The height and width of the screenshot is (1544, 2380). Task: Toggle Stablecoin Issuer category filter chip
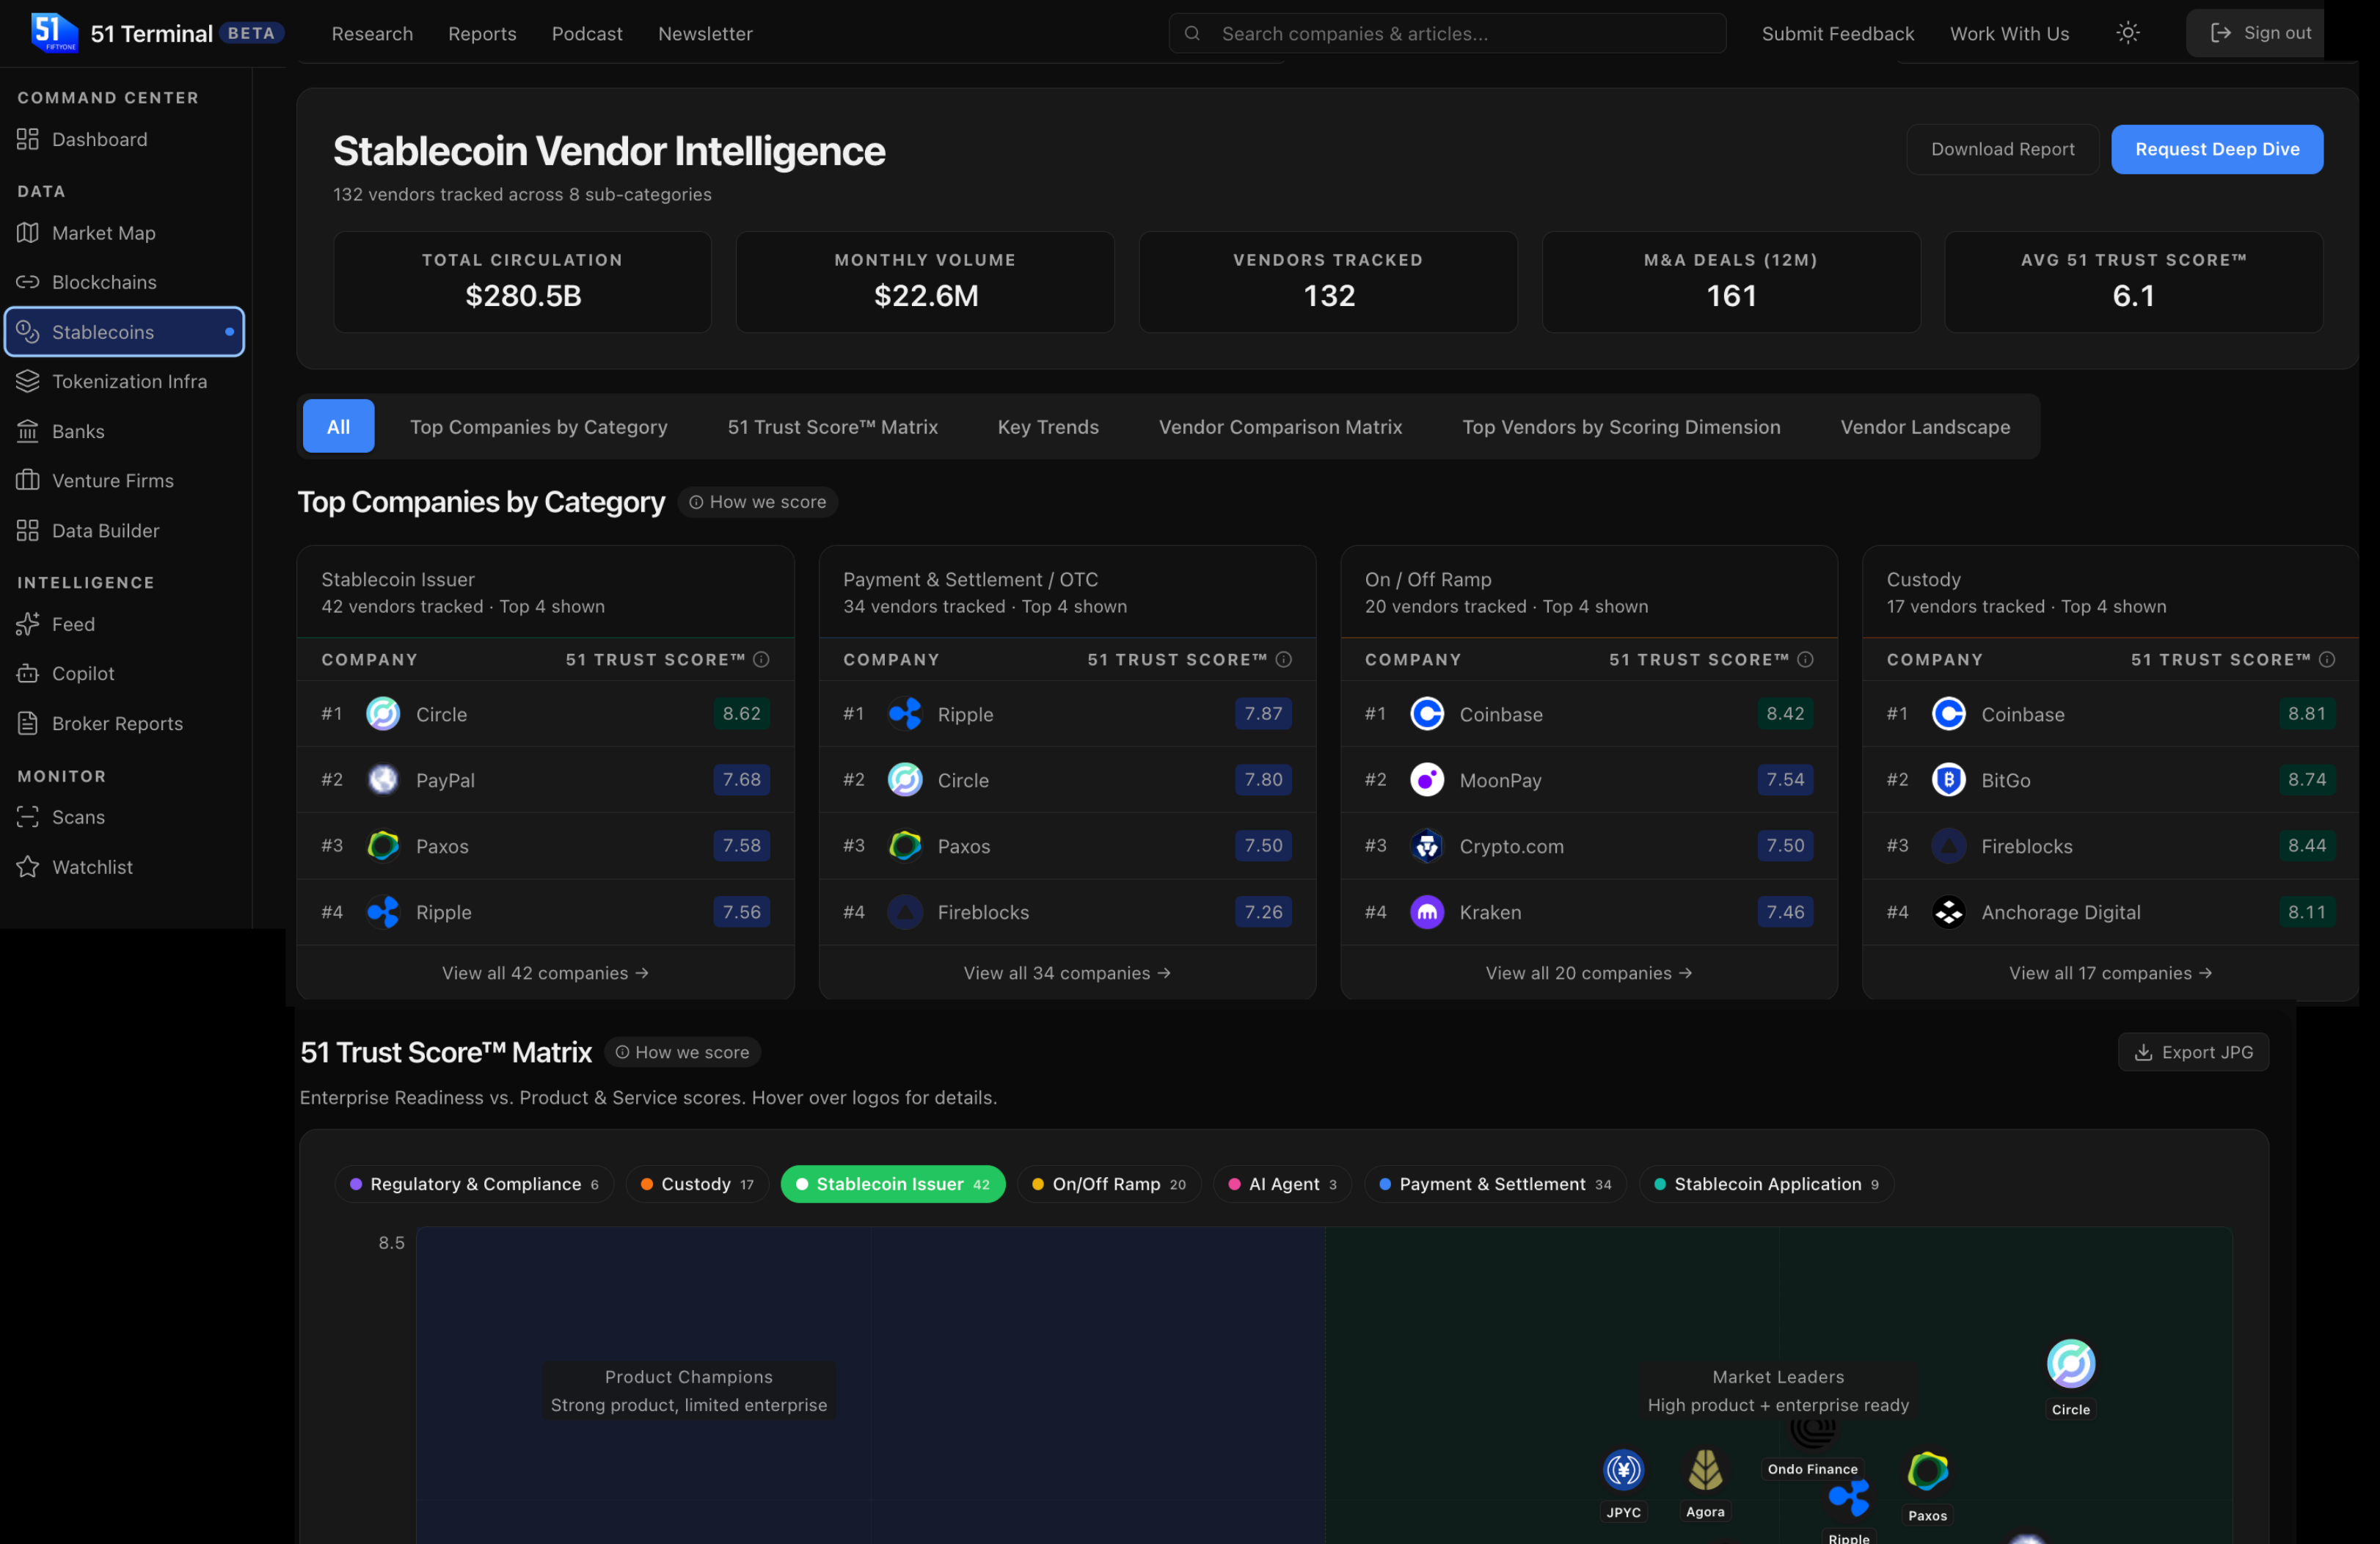coord(893,1184)
